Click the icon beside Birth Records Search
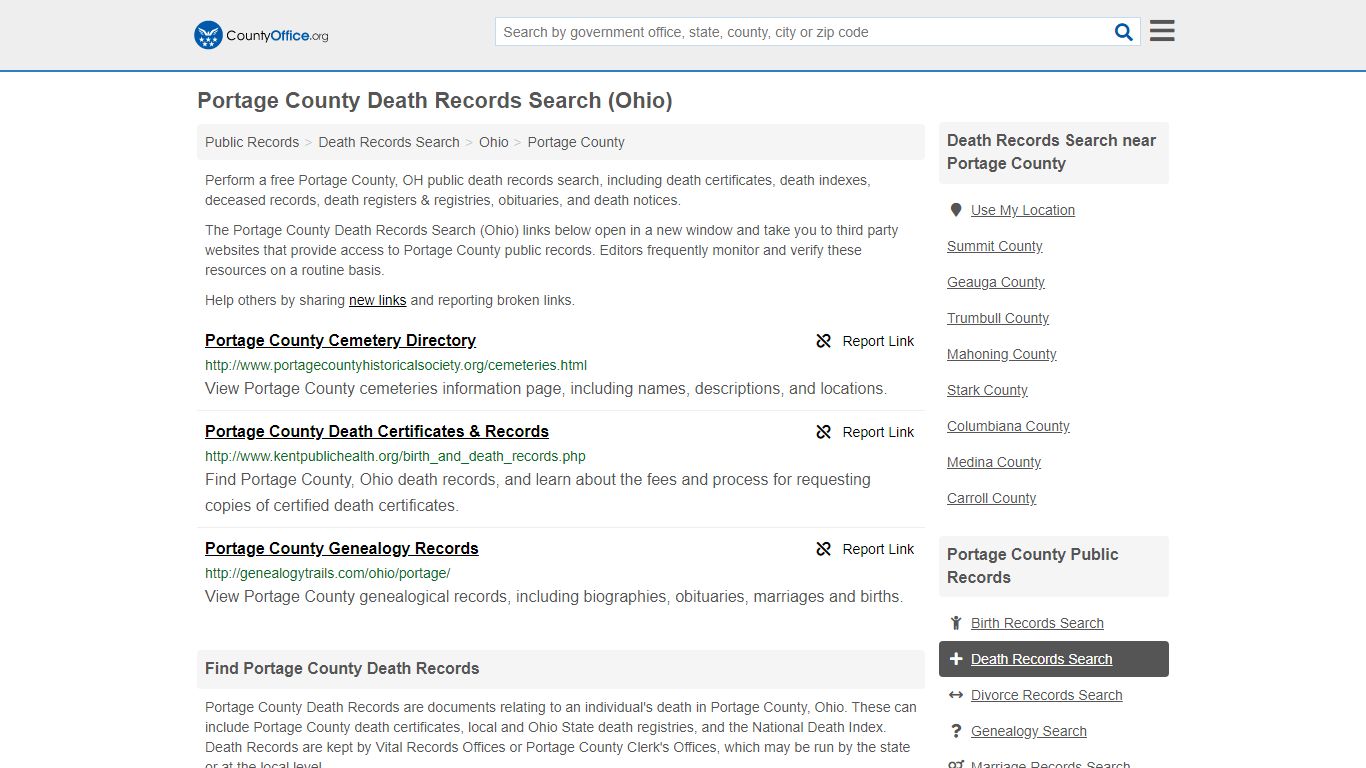This screenshot has width=1366, height=768. 956,623
